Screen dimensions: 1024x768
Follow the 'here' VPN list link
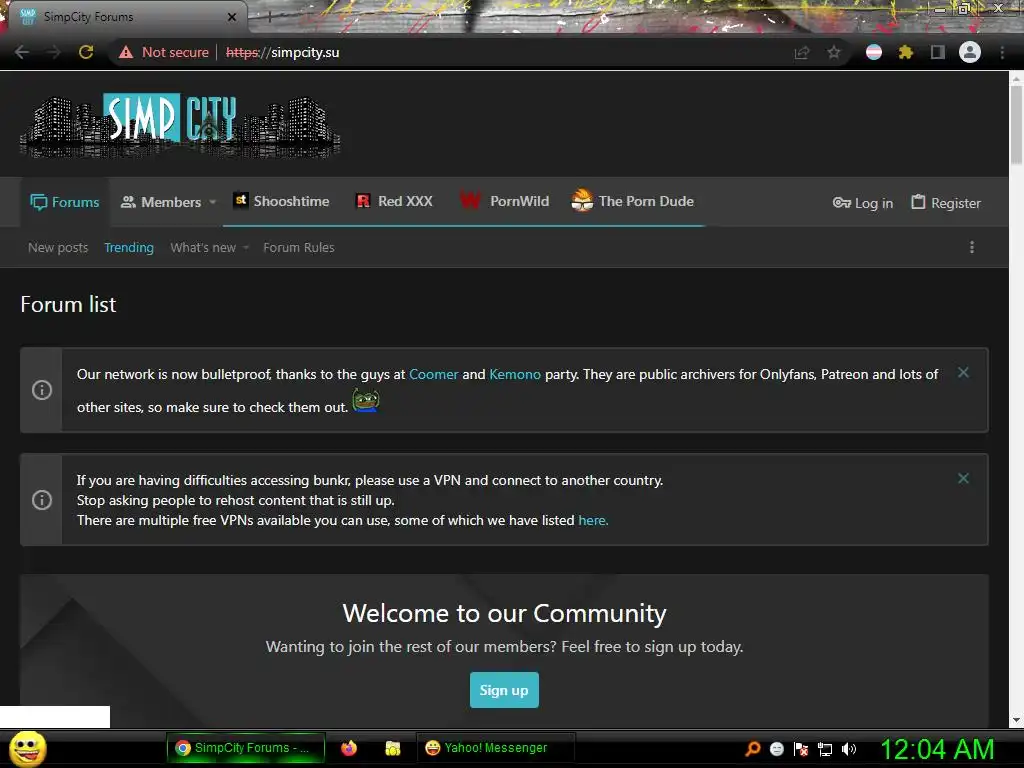[x=593, y=520]
